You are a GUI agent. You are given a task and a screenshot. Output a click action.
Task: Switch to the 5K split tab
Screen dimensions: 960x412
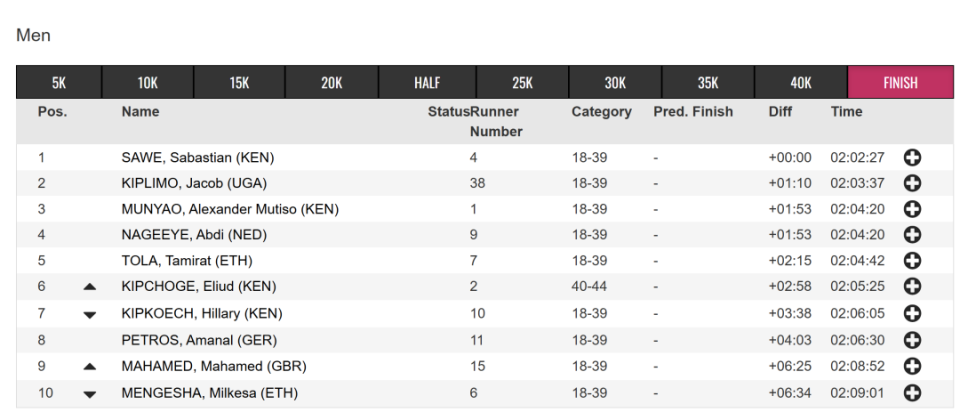(59, 82)
